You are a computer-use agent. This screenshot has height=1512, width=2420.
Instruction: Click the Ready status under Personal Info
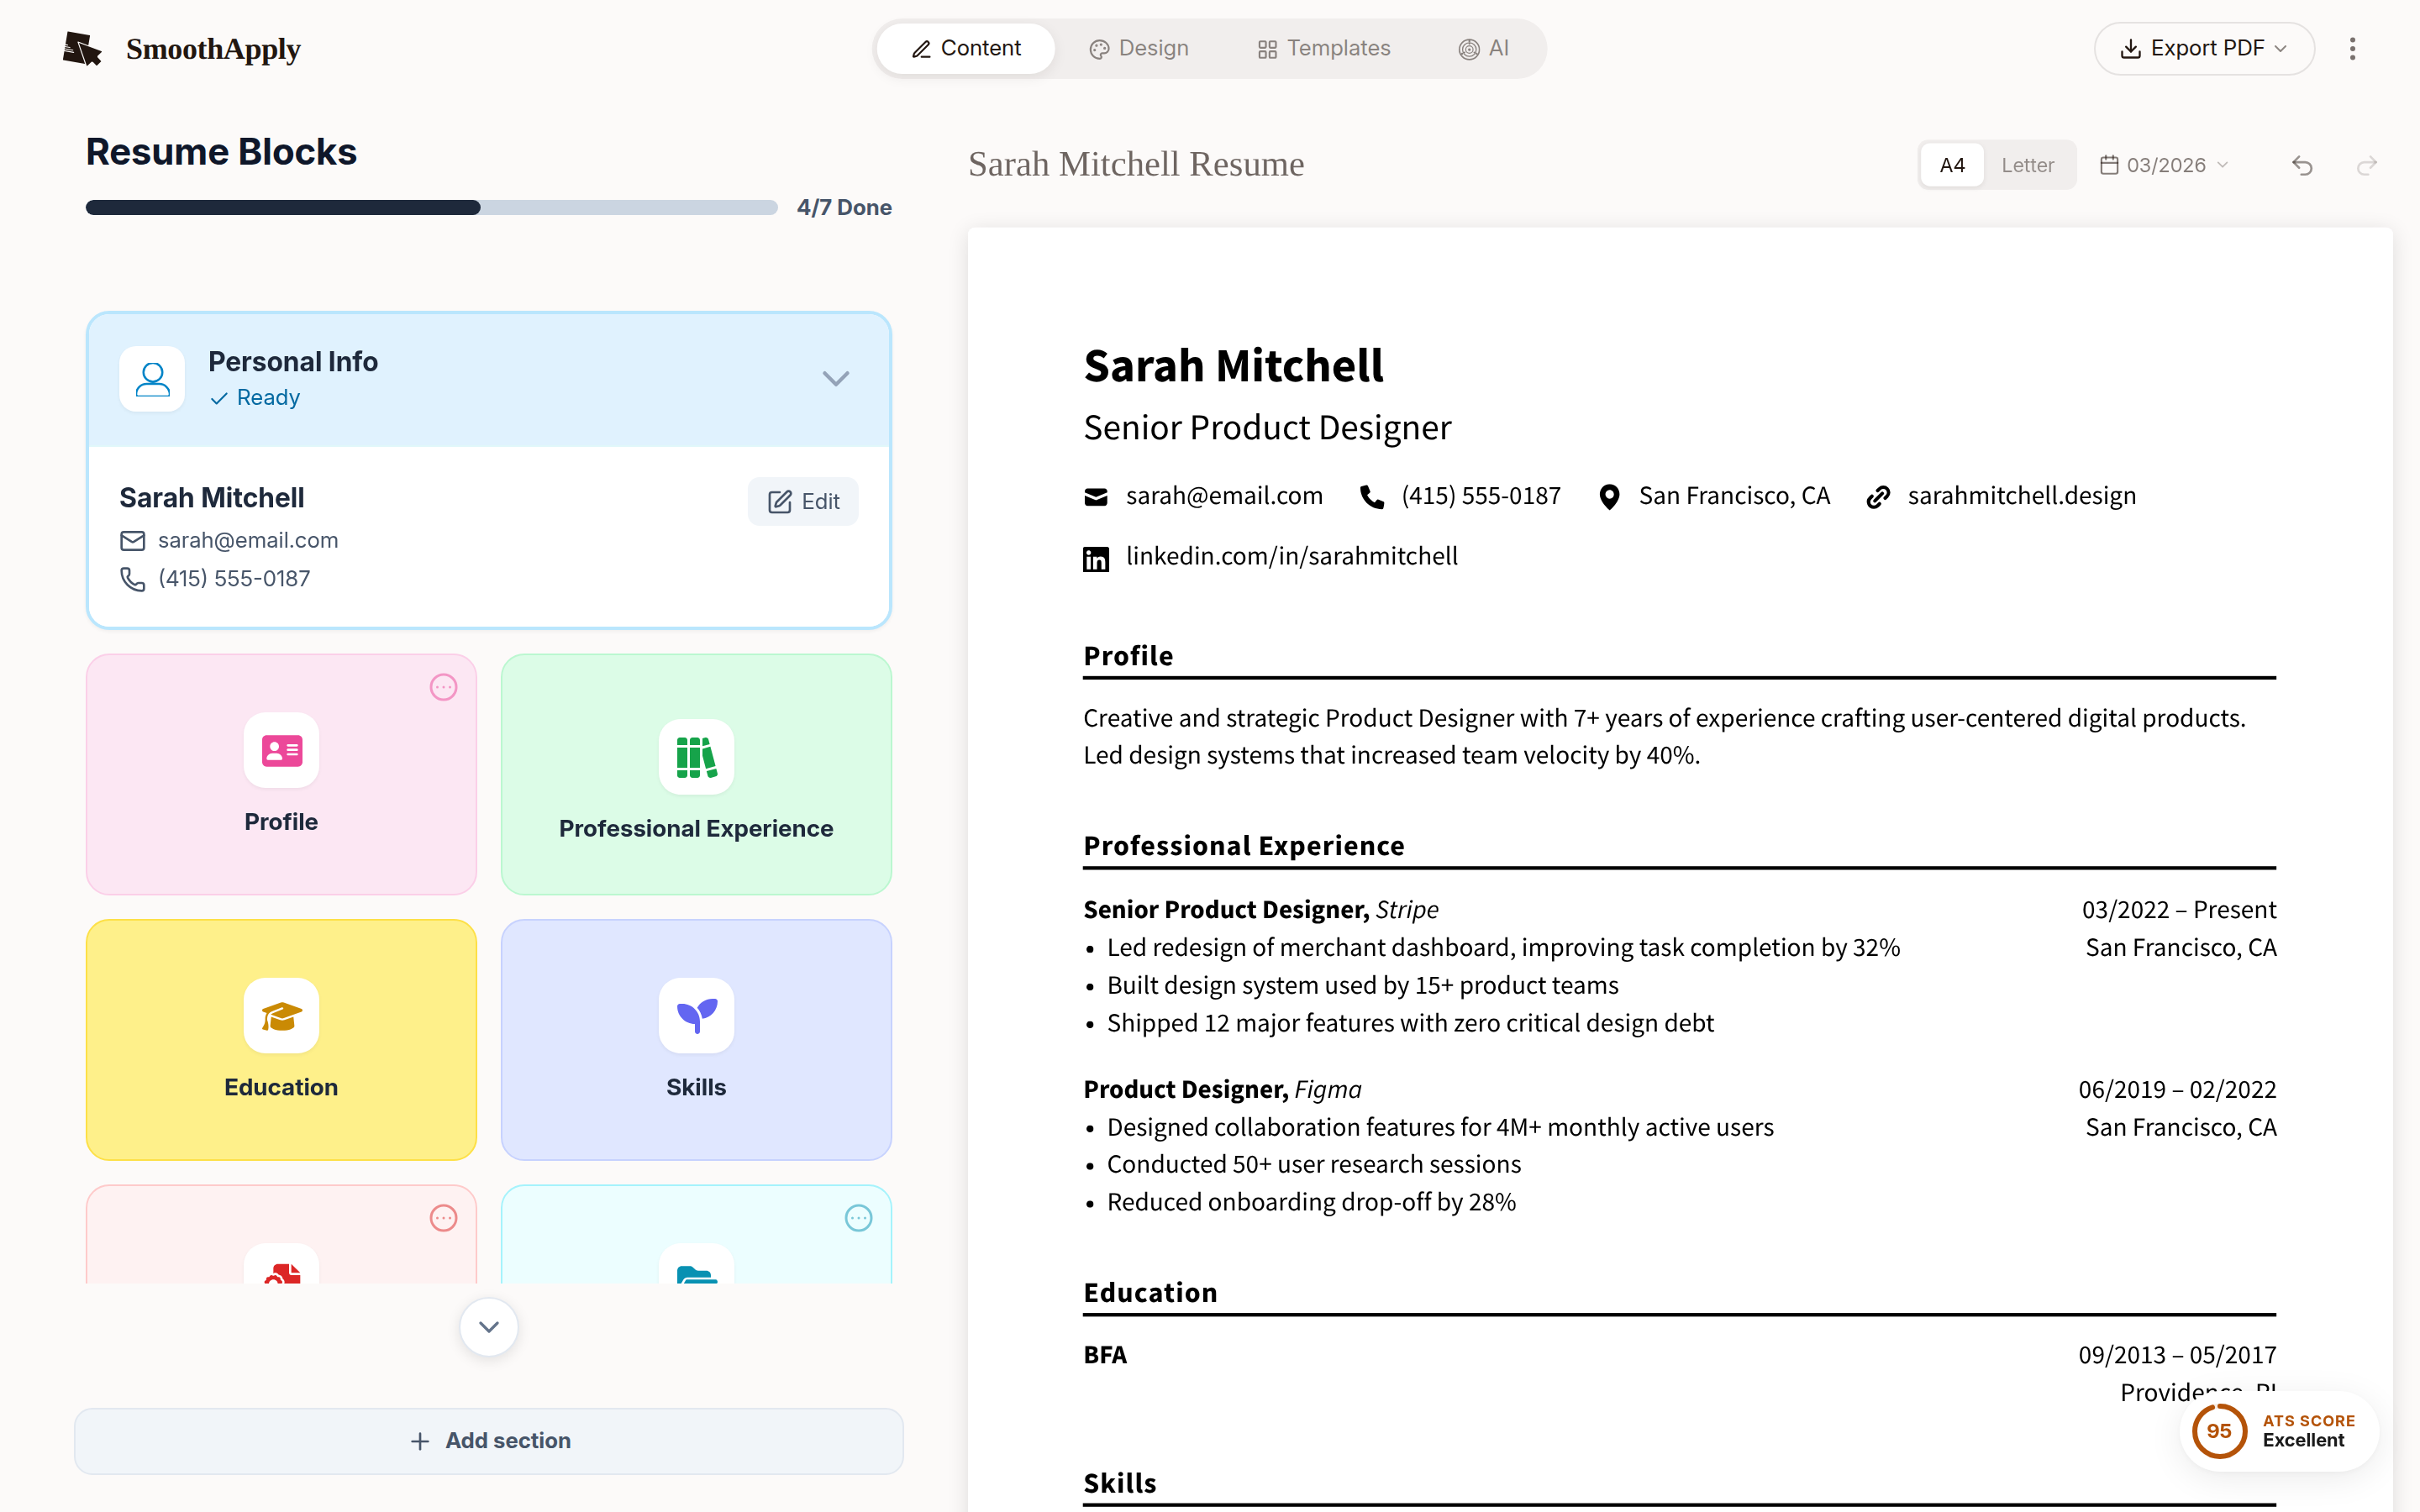click(x=255, y=398)
